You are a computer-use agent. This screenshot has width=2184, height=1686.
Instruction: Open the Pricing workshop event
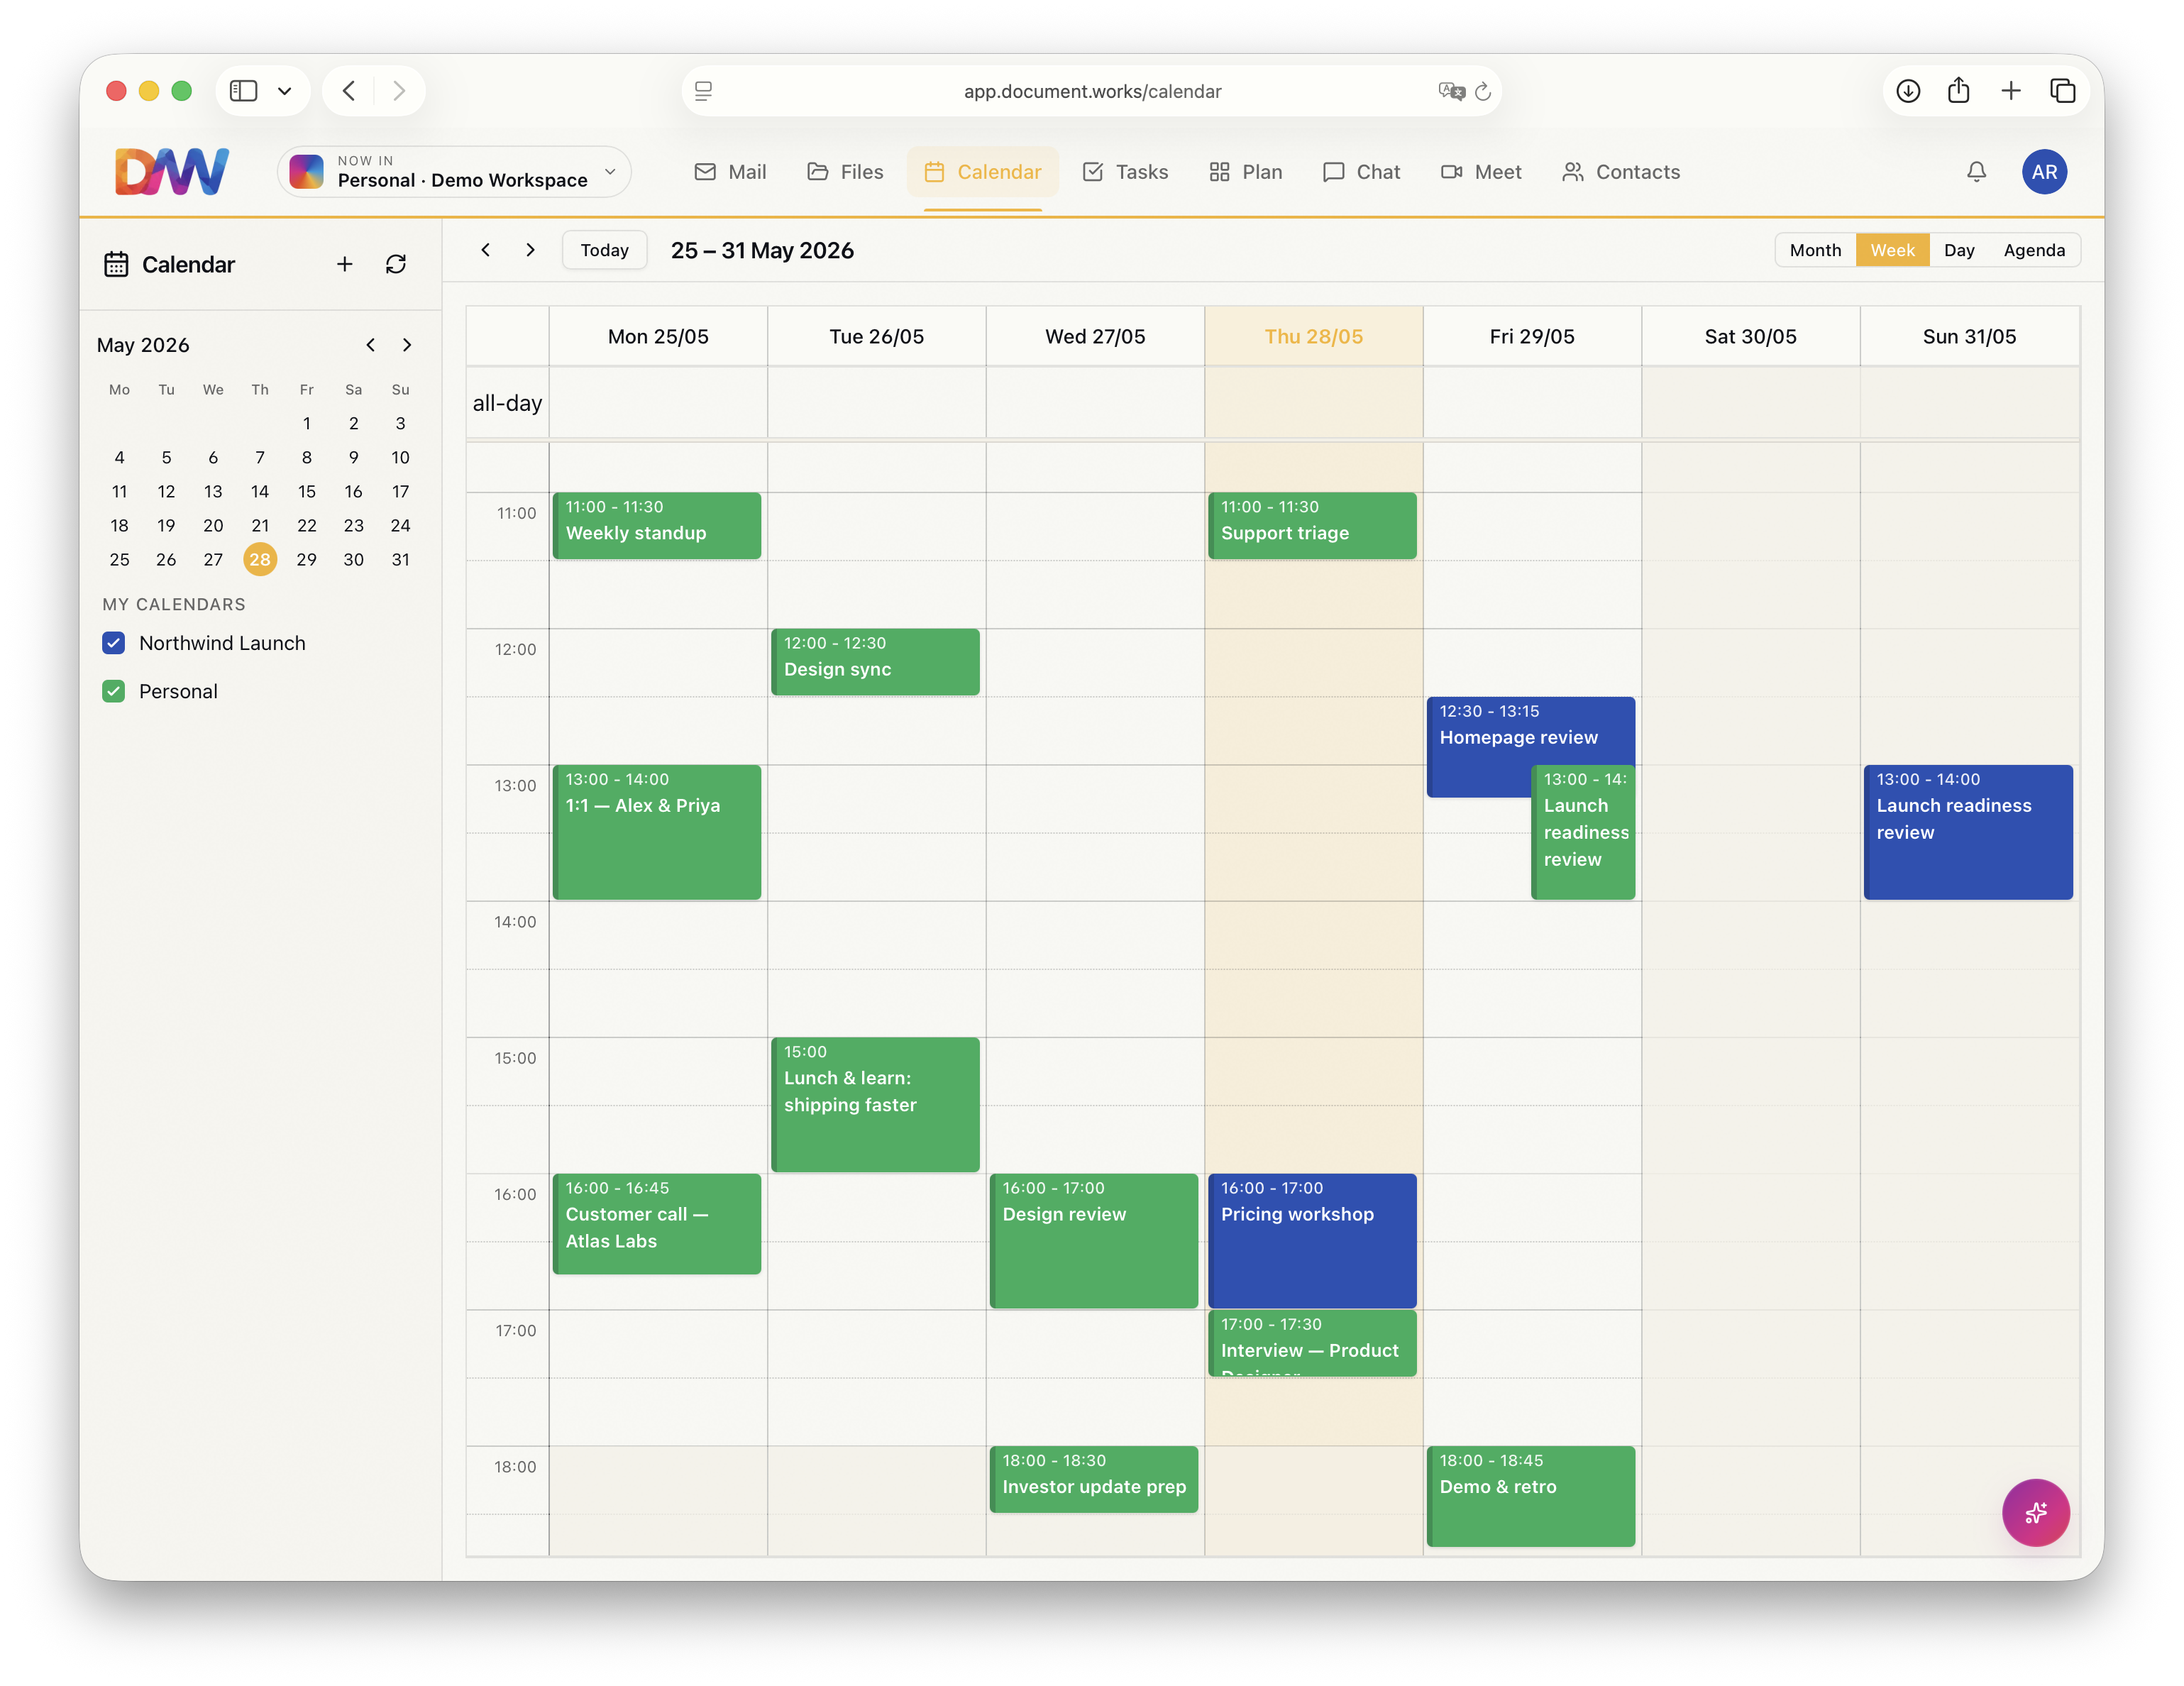pyautogui.click(x=1312, y=1241)
